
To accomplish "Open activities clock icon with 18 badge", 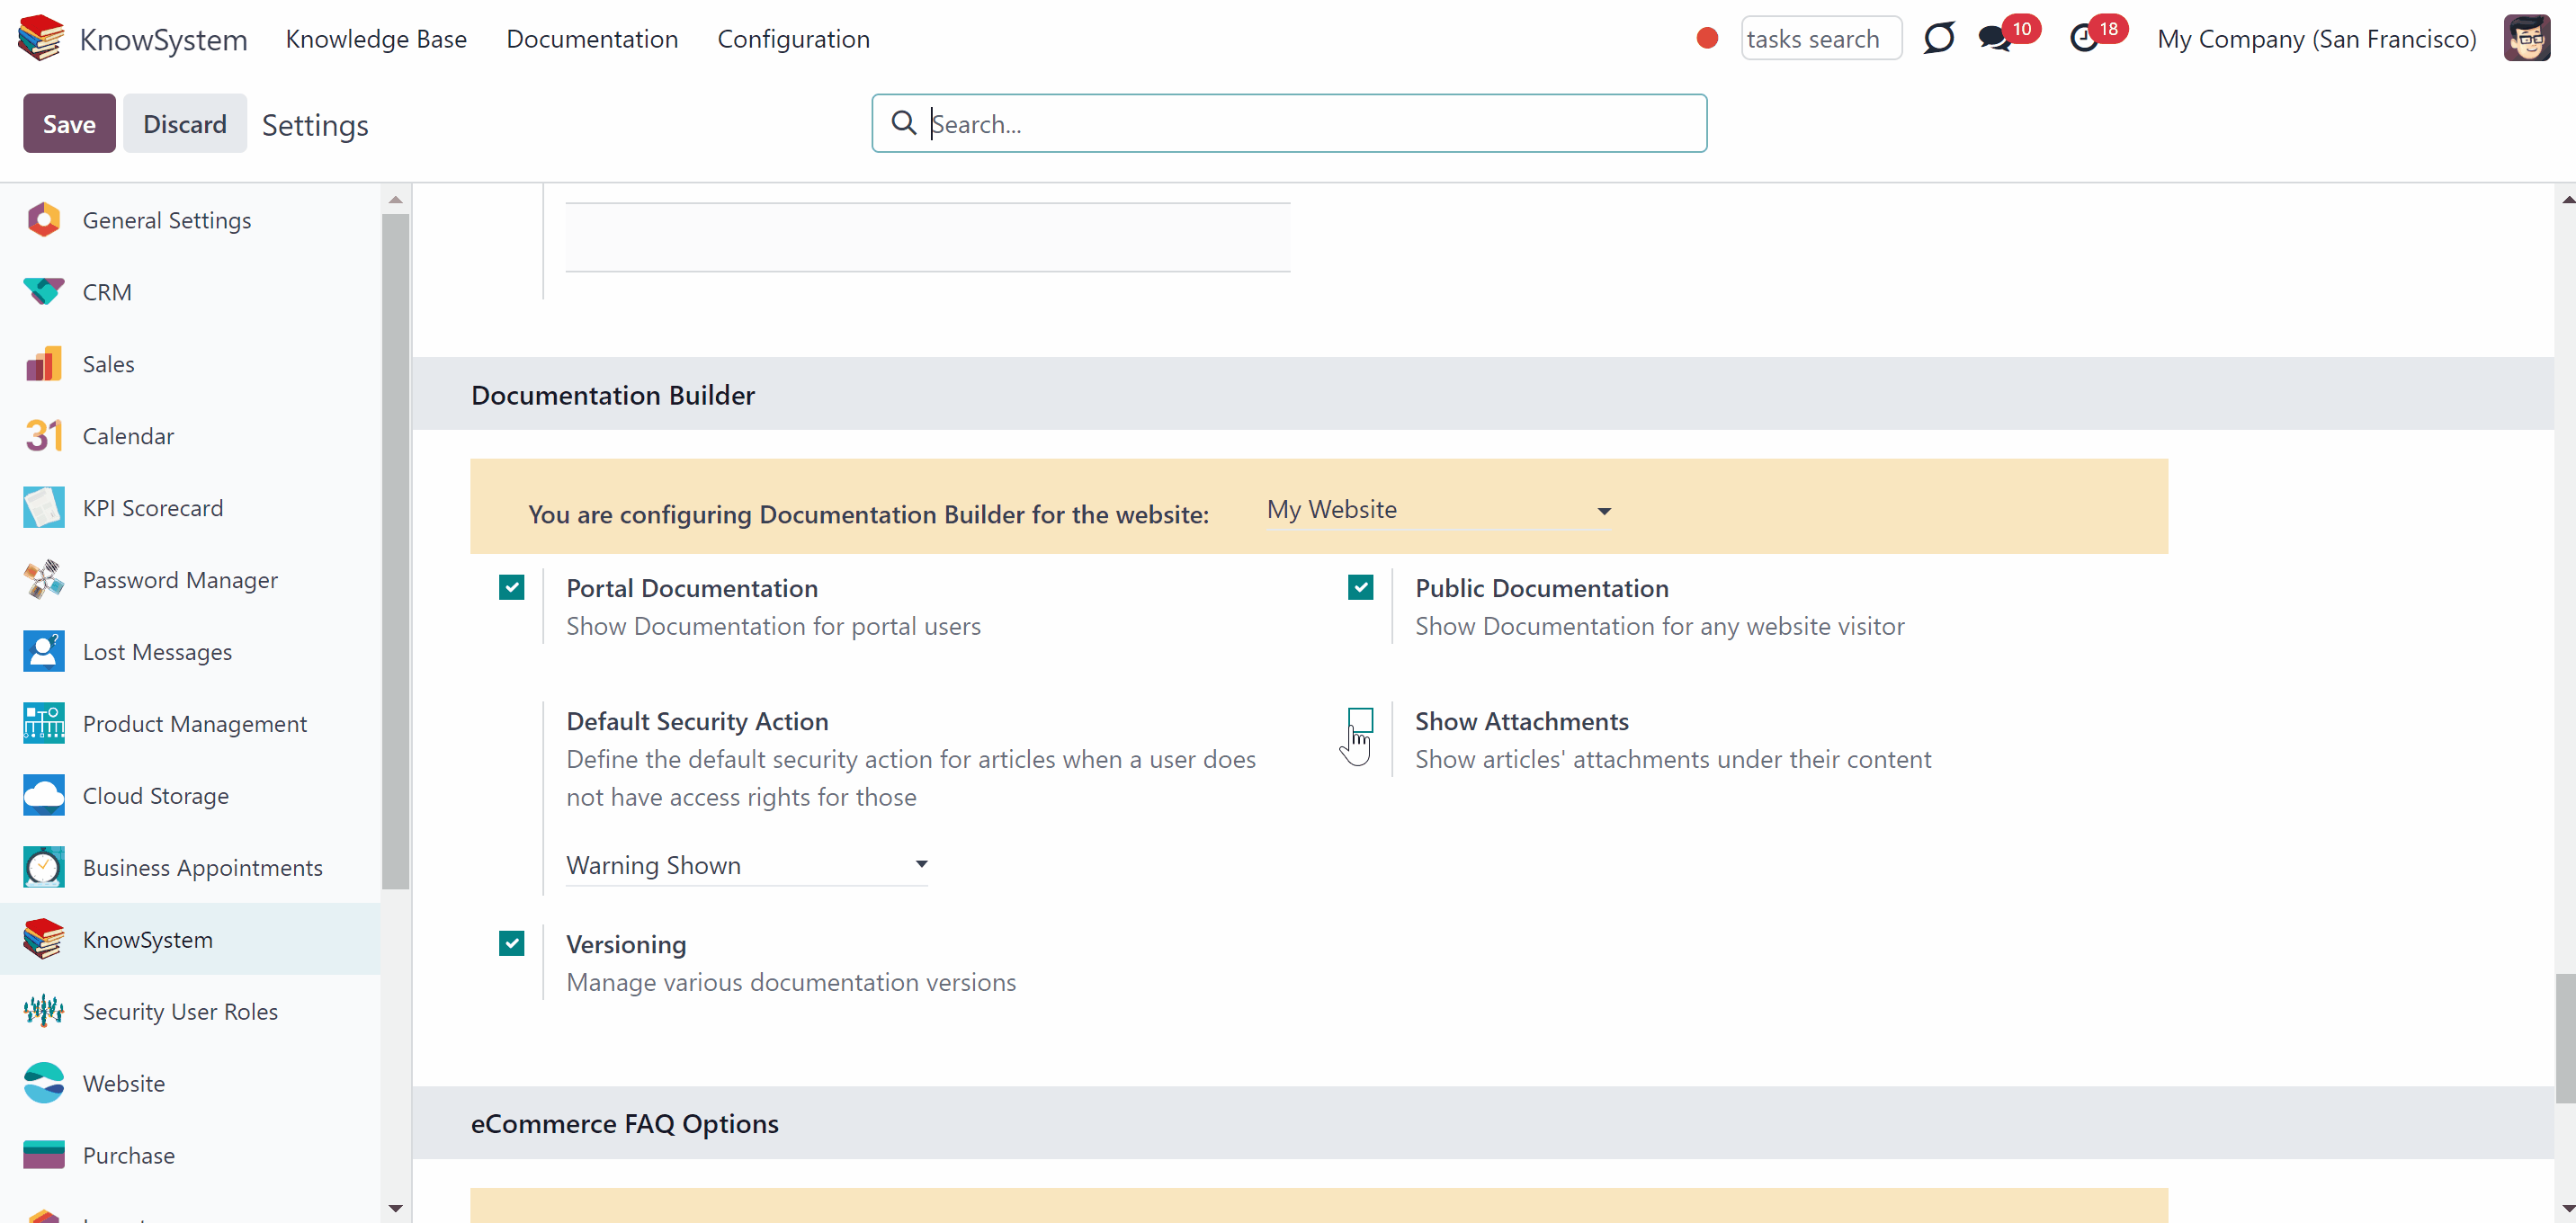I will pos(2084,39).
